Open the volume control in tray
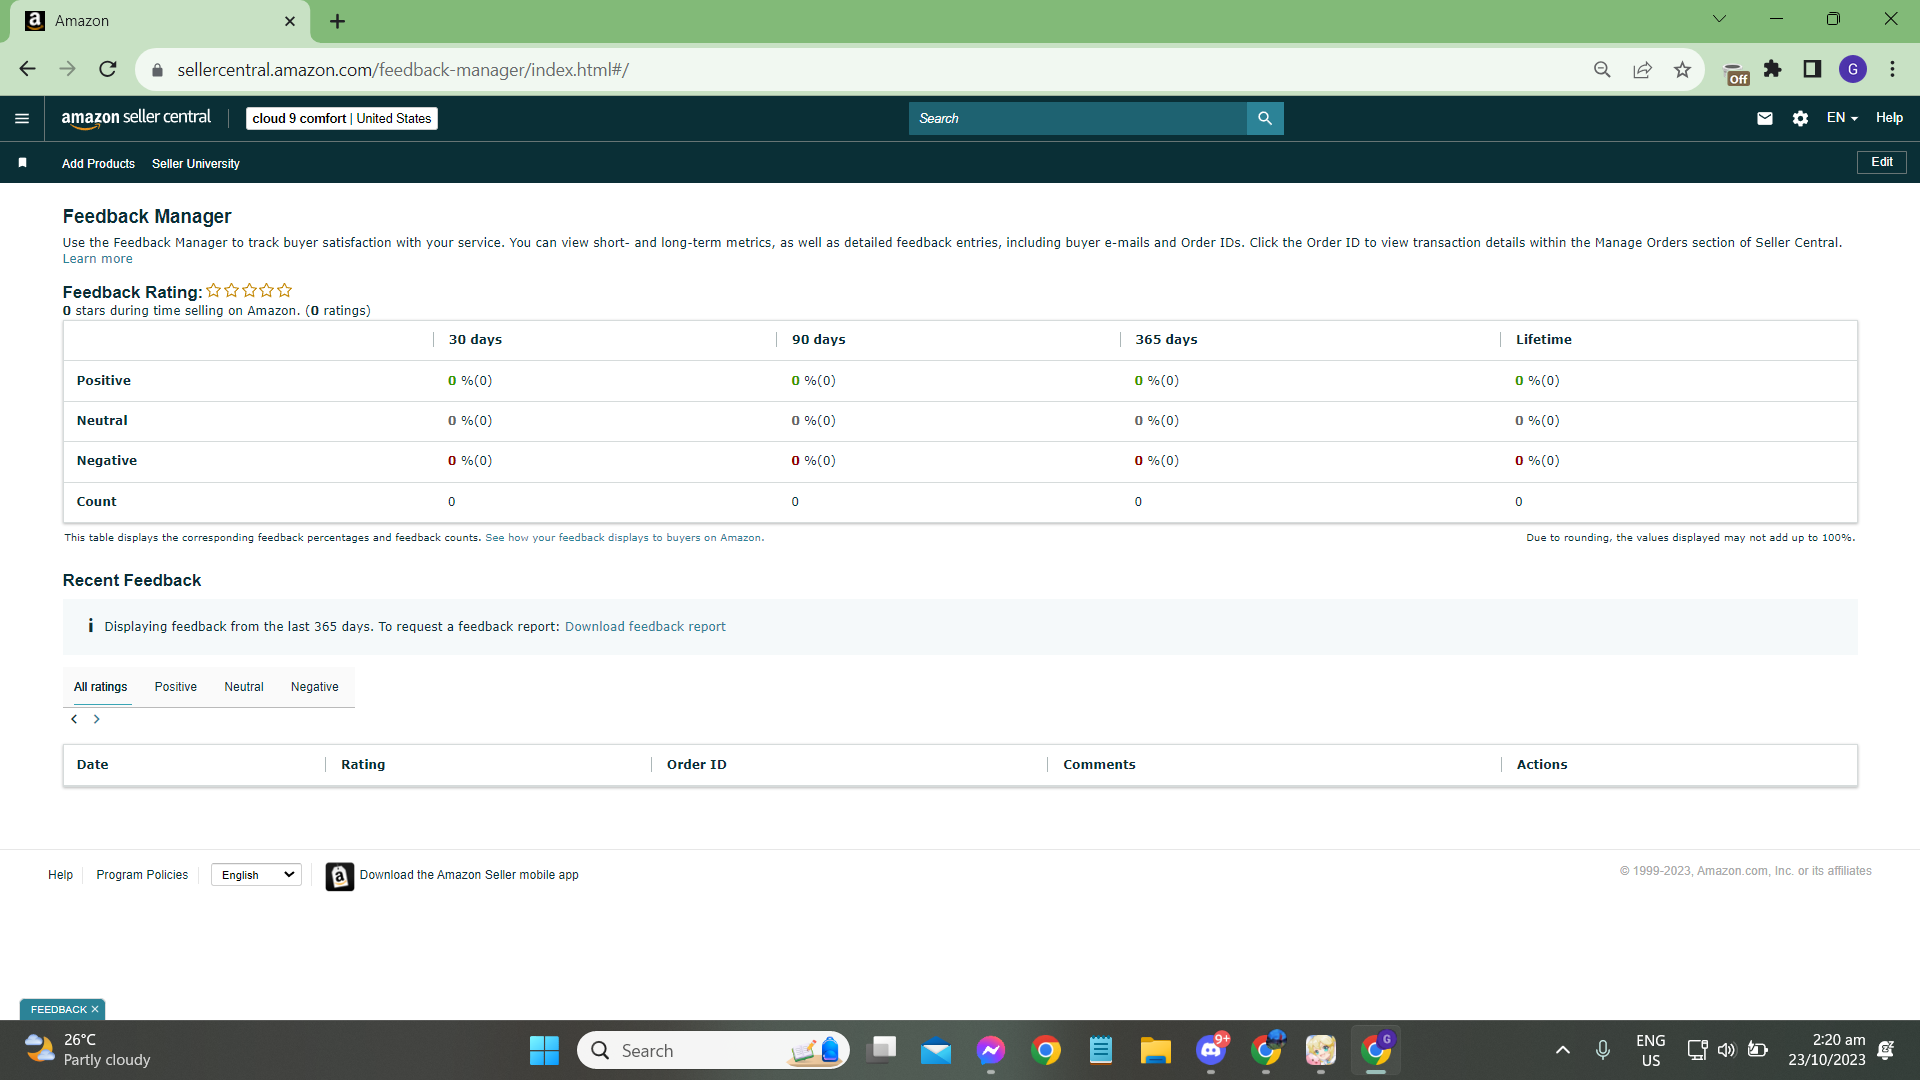This screenshot has height=1080, width=1920. [x=1727, y=1050]
